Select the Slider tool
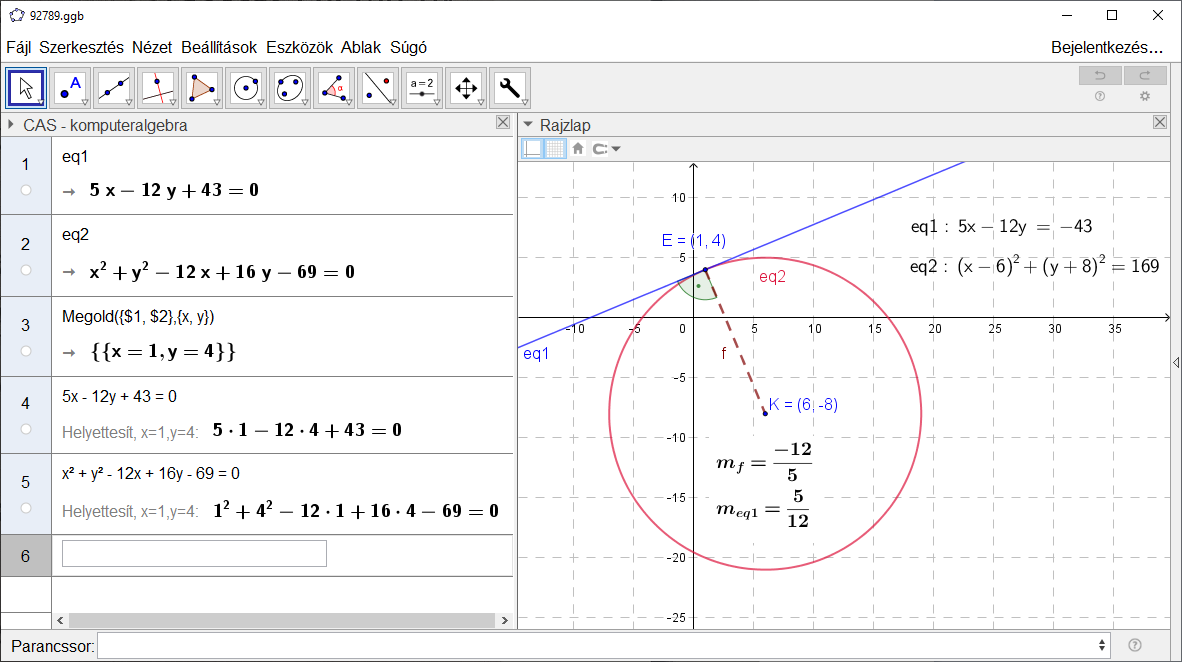 pos(422,88)
